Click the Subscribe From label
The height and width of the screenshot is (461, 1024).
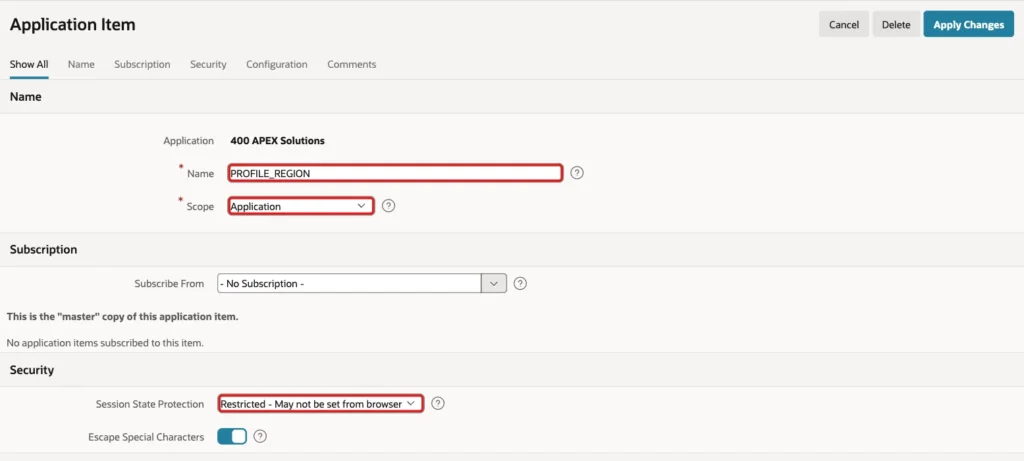click(169, 283)
